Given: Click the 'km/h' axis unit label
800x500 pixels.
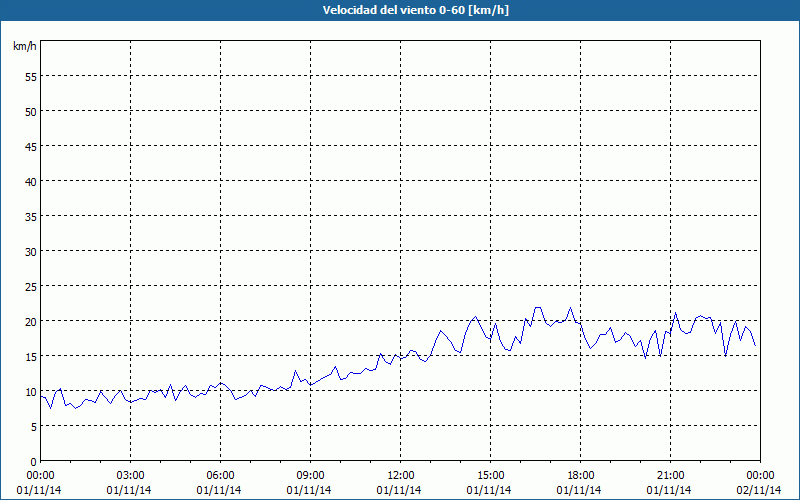Looking at the screenshot, I should (x=25, y=46).
